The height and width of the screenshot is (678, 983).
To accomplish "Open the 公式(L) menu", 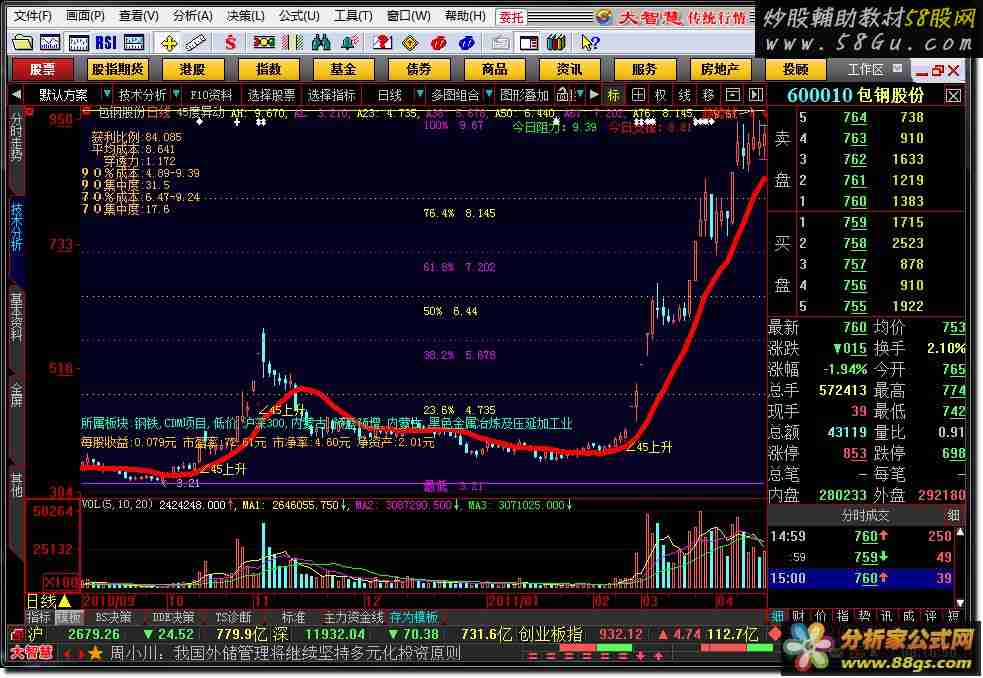I will point(297,16).
